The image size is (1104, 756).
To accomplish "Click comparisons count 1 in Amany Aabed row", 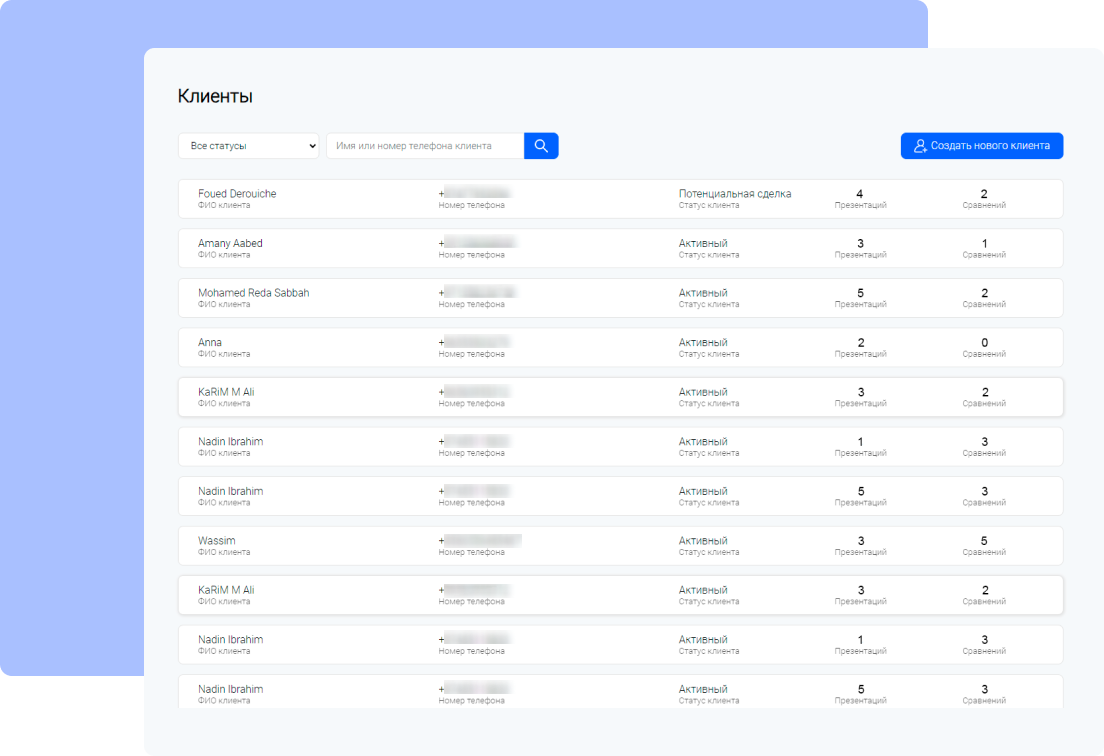I will pos(984,243).
